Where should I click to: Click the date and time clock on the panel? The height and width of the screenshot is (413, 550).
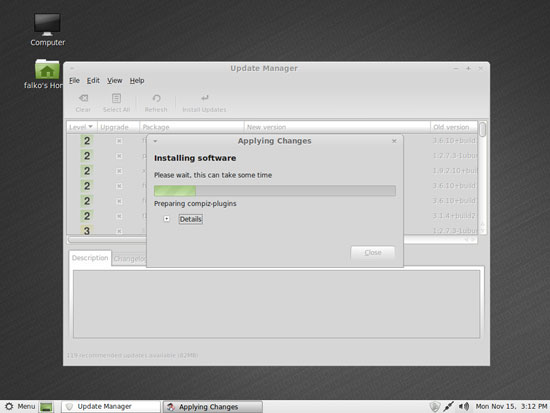click(x=511, y=406)
